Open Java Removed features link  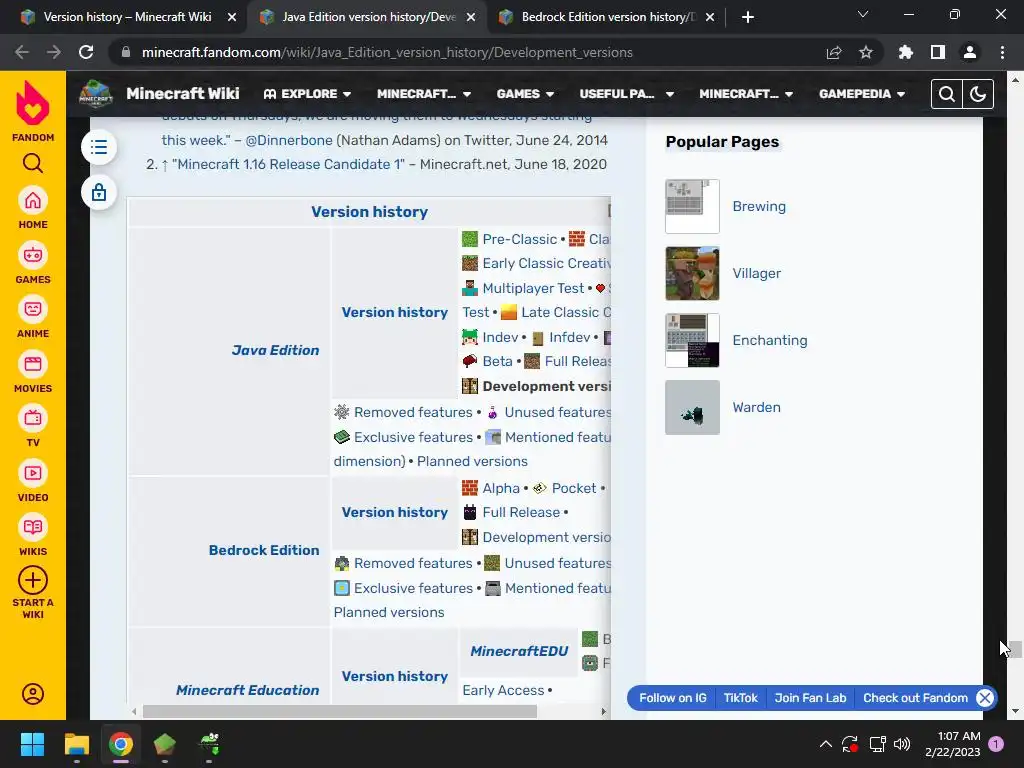click(x=413, y=412)
